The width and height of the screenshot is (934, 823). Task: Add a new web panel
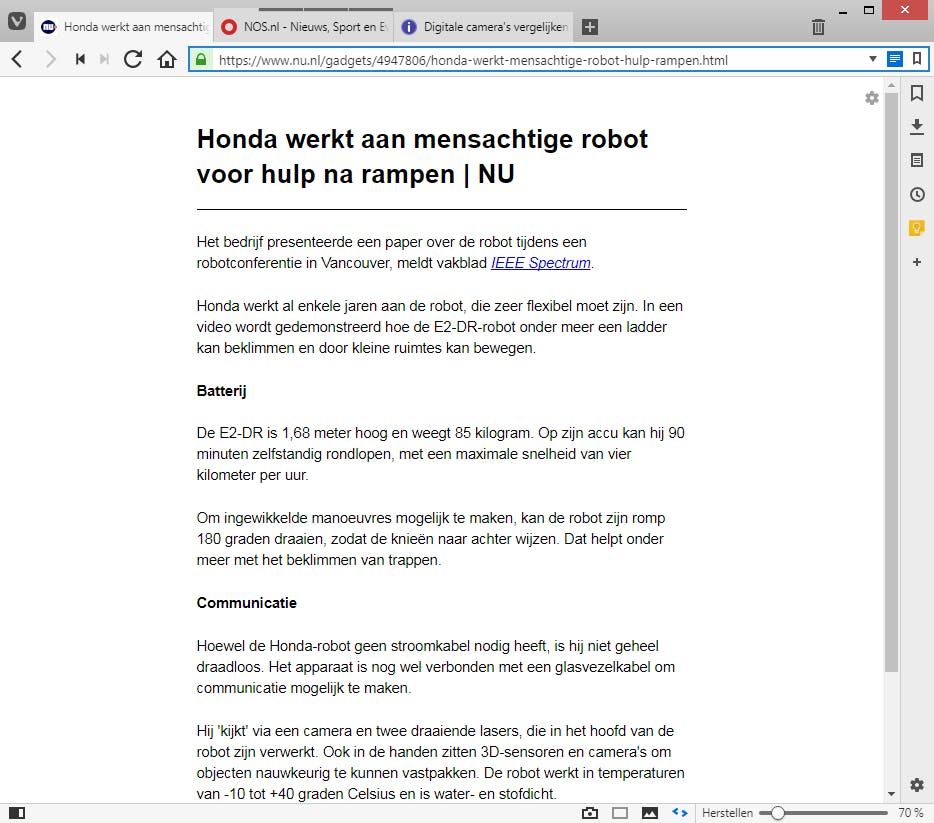917,262
